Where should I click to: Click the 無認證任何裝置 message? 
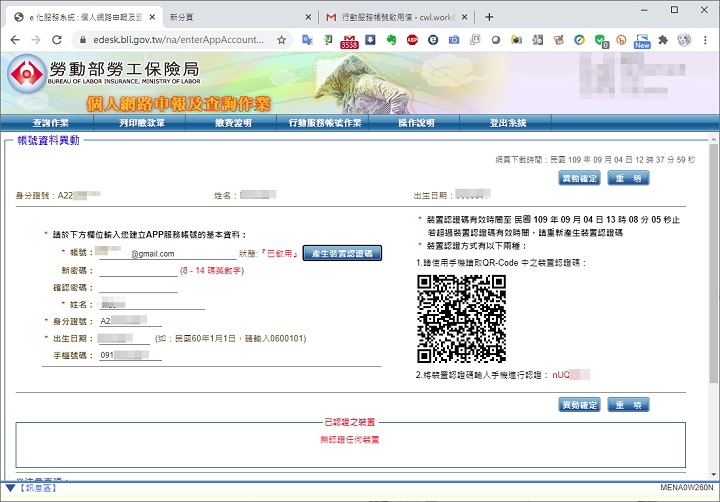pos(349,440)
